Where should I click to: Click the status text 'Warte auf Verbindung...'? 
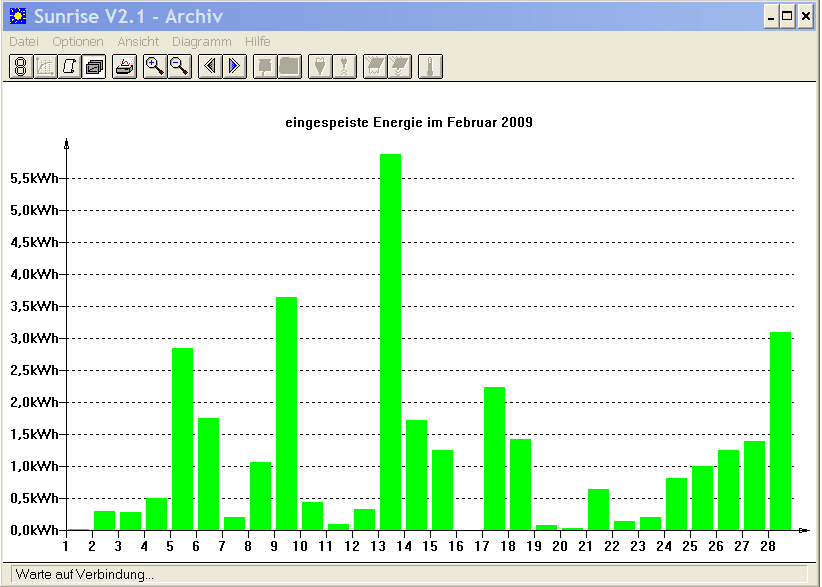[x=84, y=574]
